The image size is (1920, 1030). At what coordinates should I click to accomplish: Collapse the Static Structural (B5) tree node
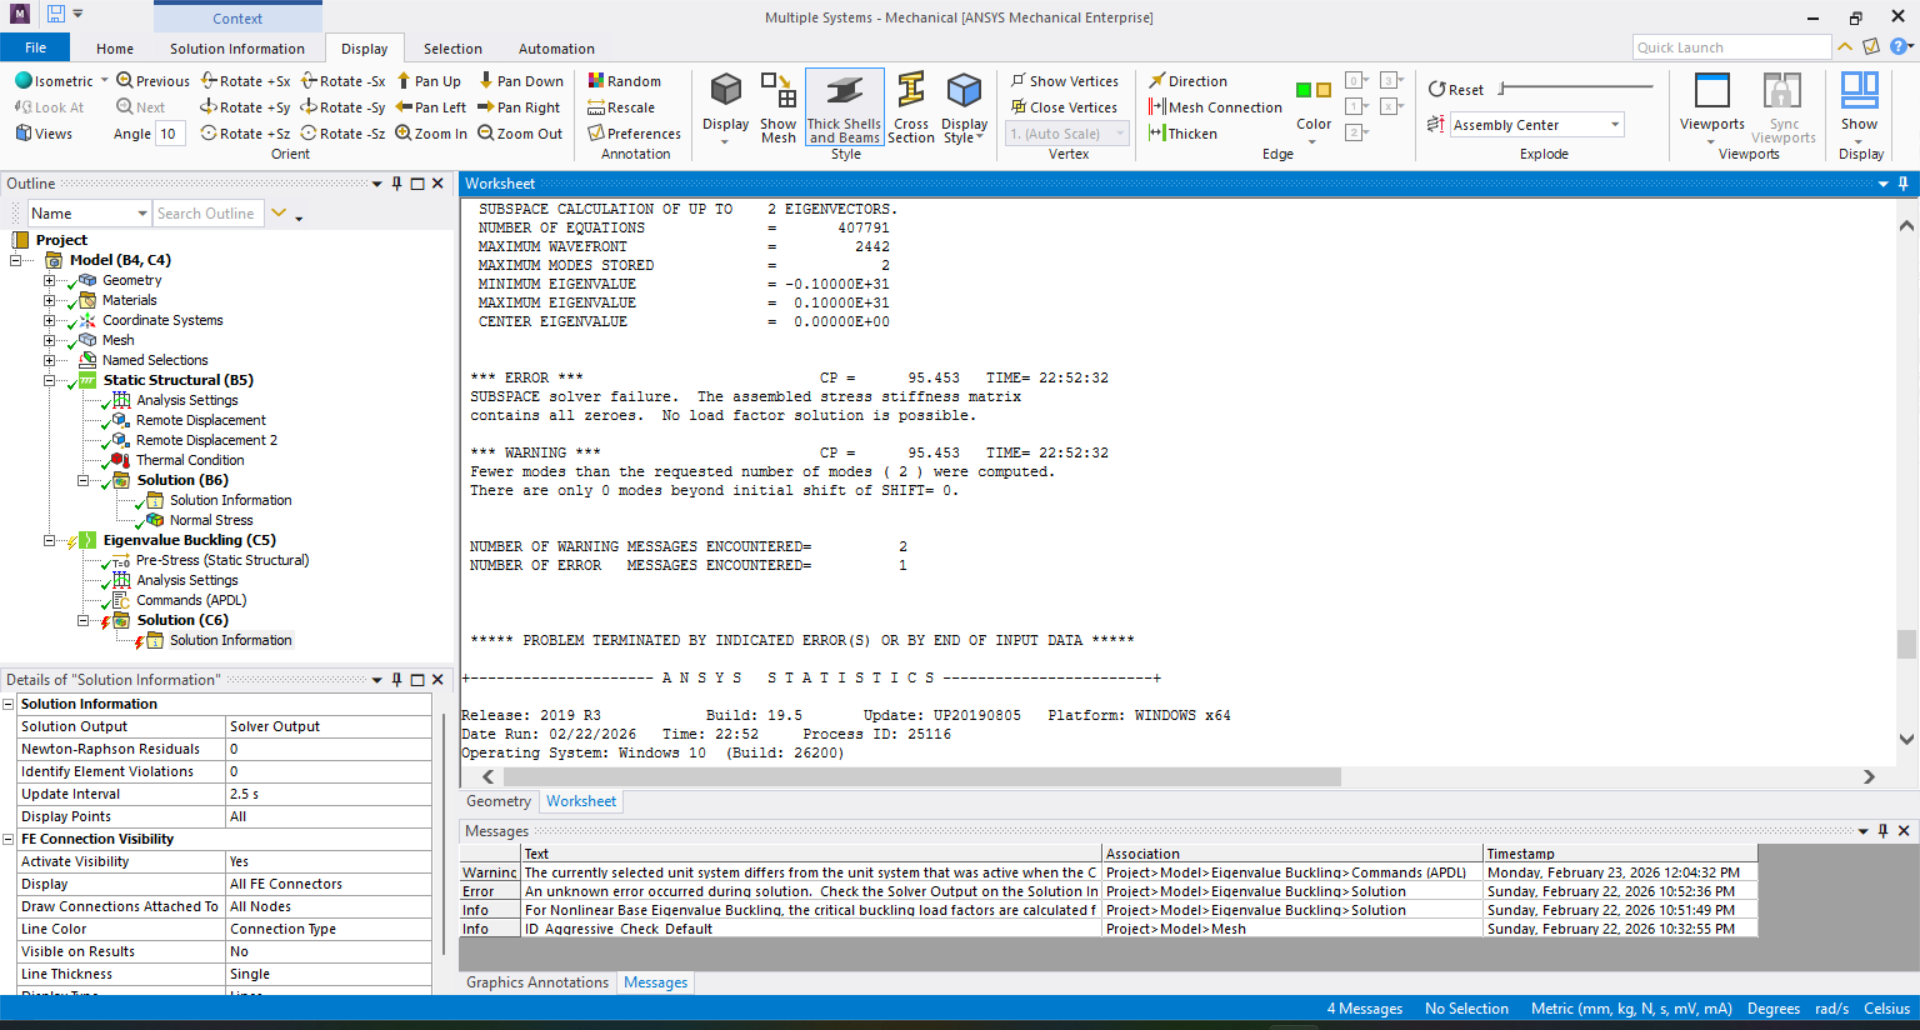pos(49,380)
